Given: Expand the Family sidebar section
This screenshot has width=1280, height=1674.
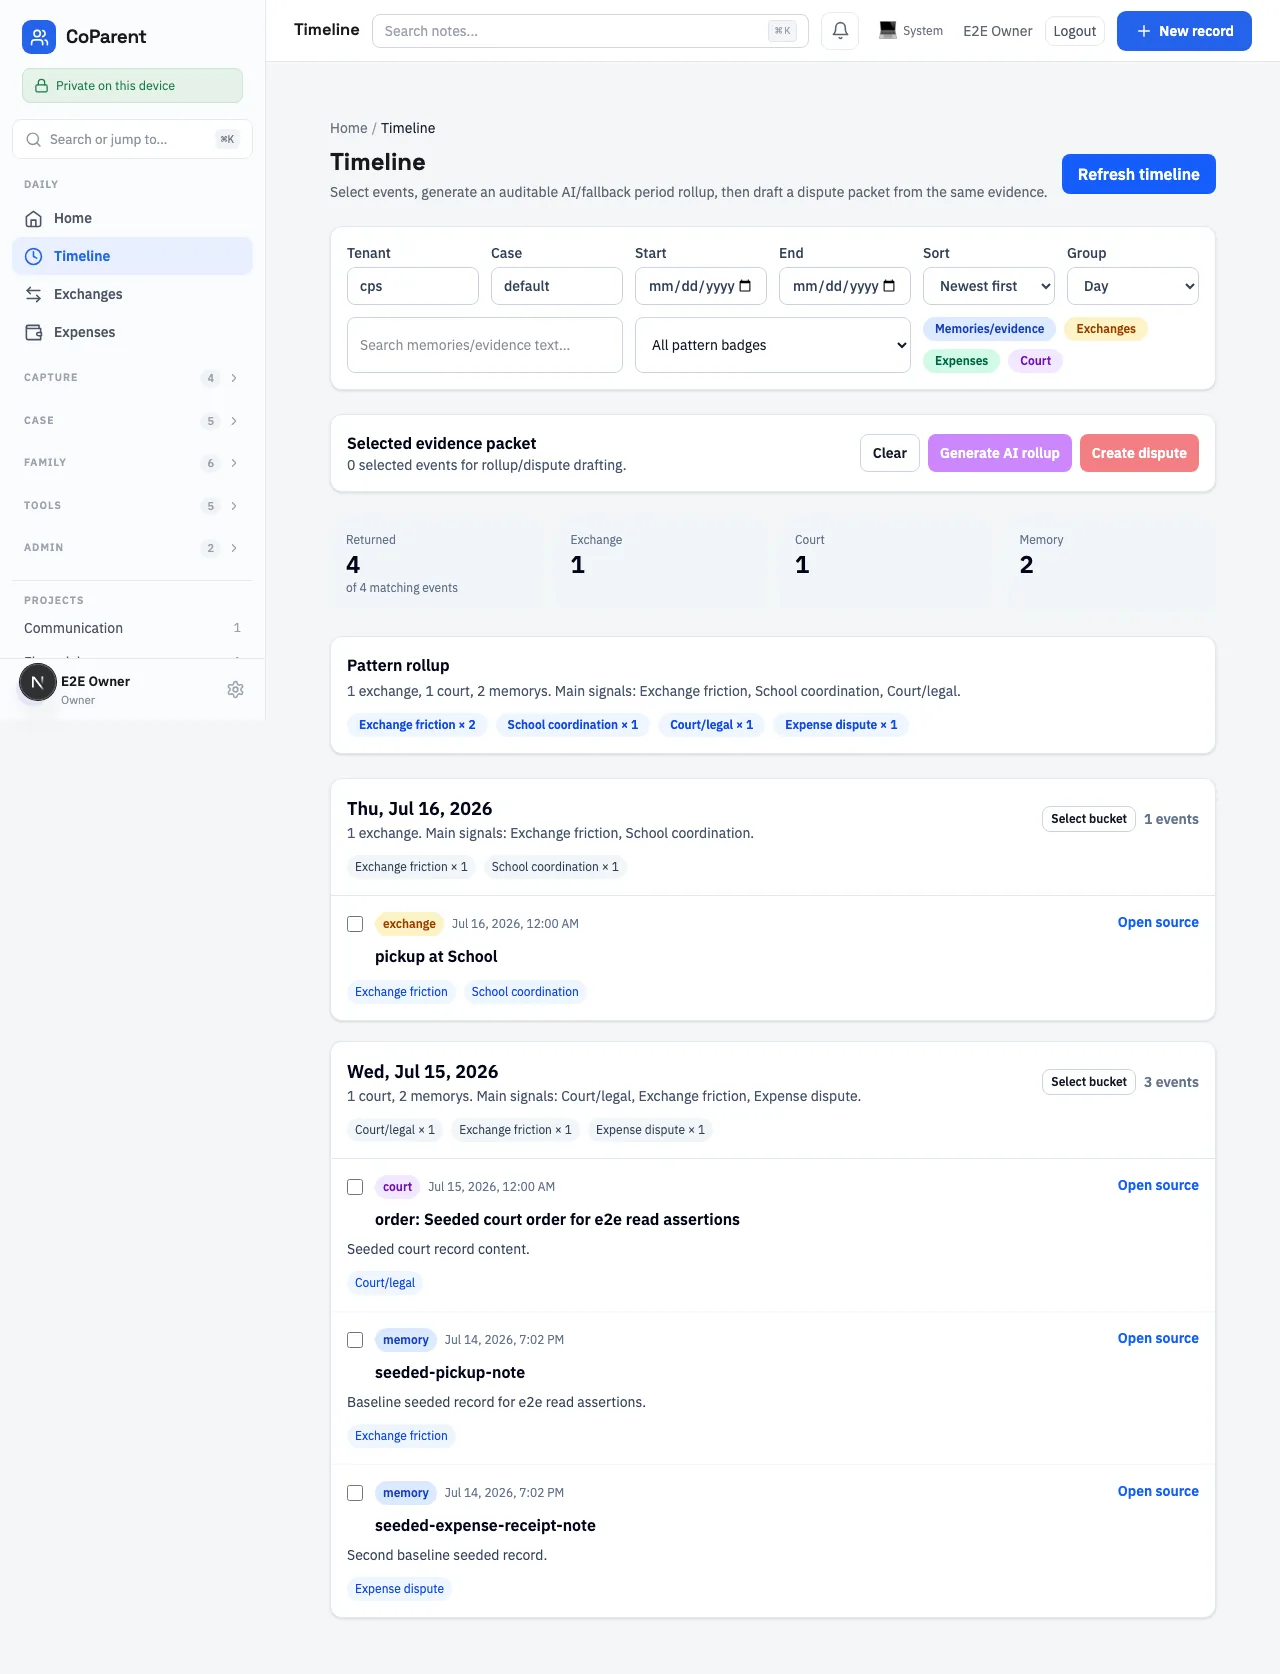Looking at the screenshot, I should [x=132, y=463].
